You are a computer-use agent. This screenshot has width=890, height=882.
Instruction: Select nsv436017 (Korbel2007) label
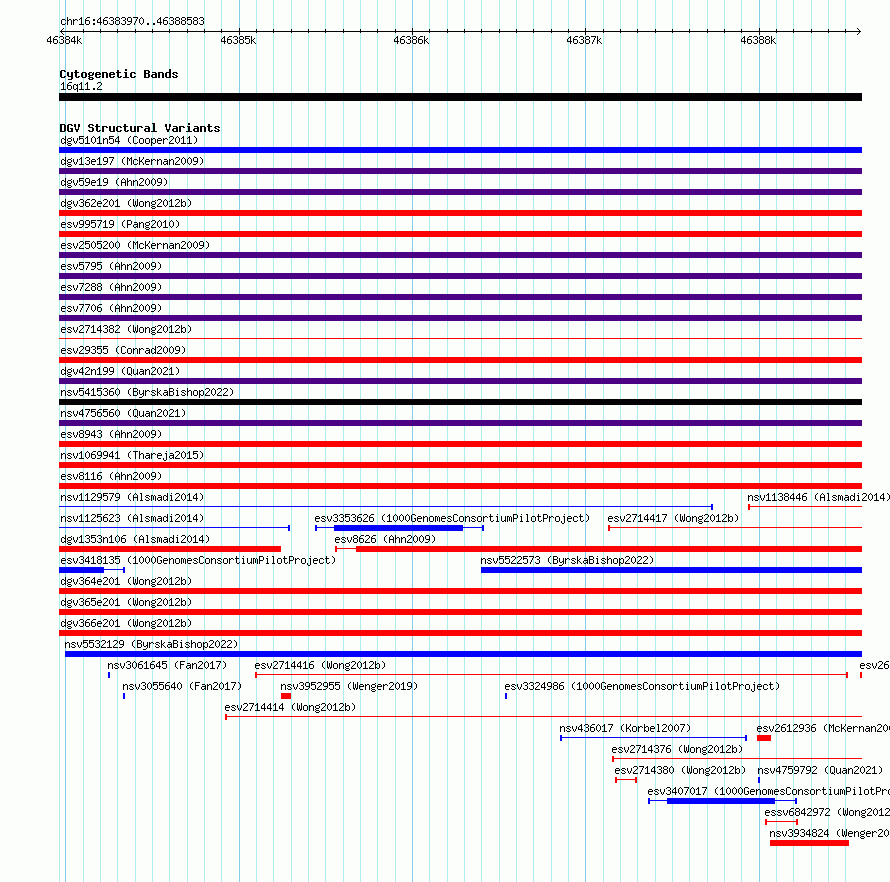(625, 728)
